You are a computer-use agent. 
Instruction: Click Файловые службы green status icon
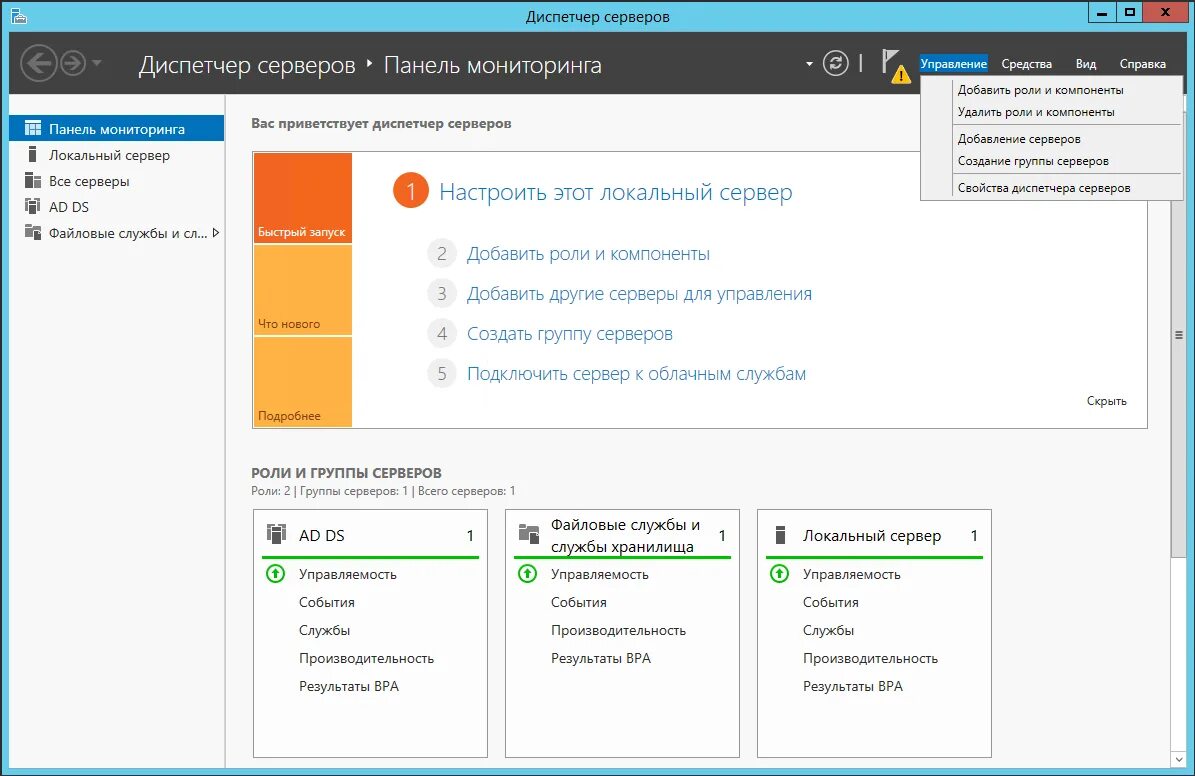pos(527,573)
